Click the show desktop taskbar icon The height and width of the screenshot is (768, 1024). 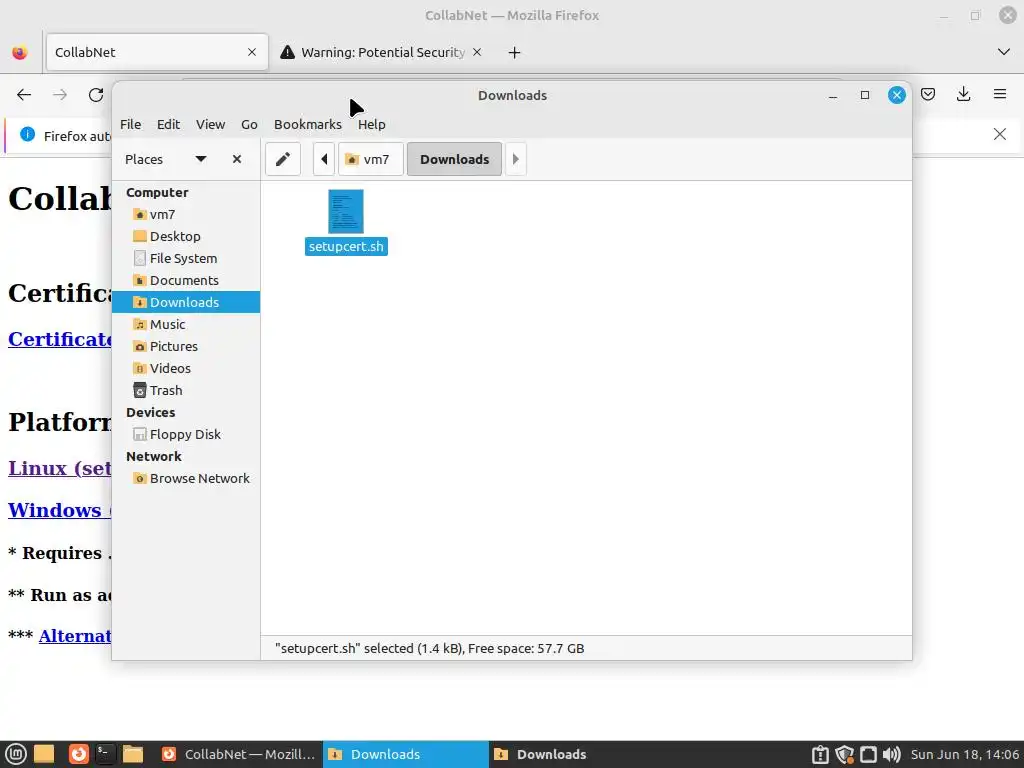[x=44, y=754]
